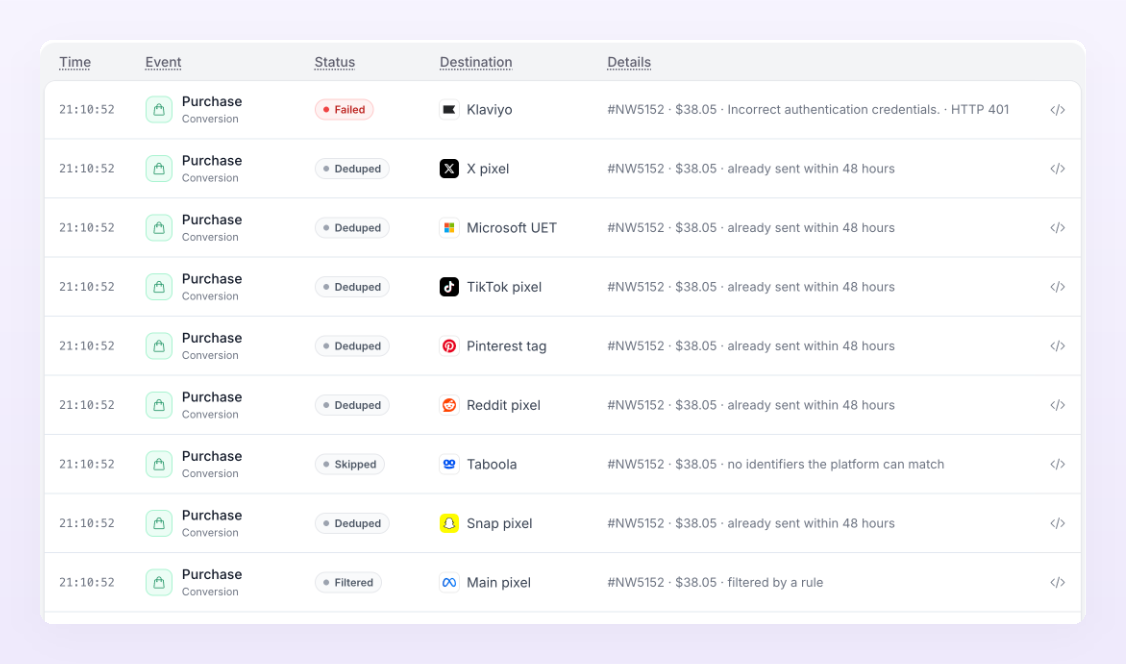1126x664 pixels.
Task: Select the Snap pixel destination name
Action: [499, 523]
